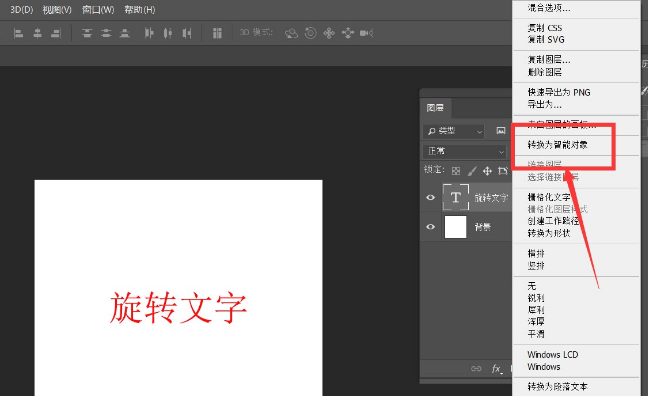
Task: Choose 转换为形状 in context menu
Action: tap(549, 233)
